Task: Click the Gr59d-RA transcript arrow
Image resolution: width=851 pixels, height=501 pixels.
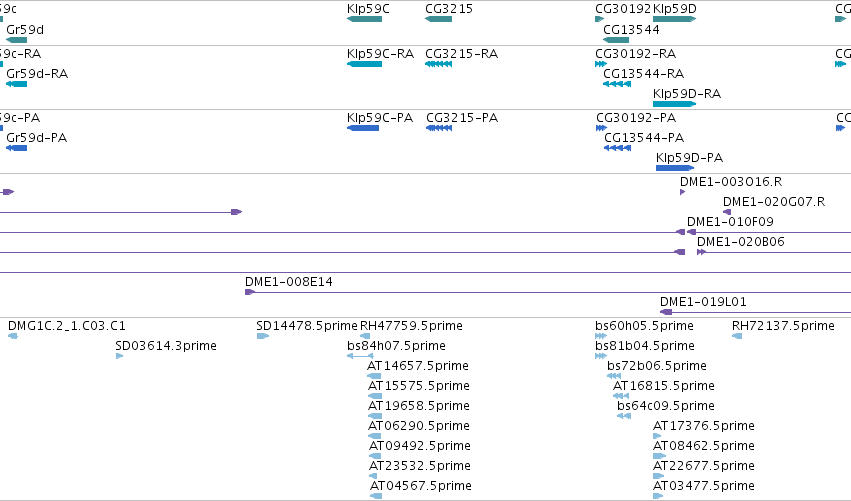Action: pyautogui.click(x=16, y=84)
